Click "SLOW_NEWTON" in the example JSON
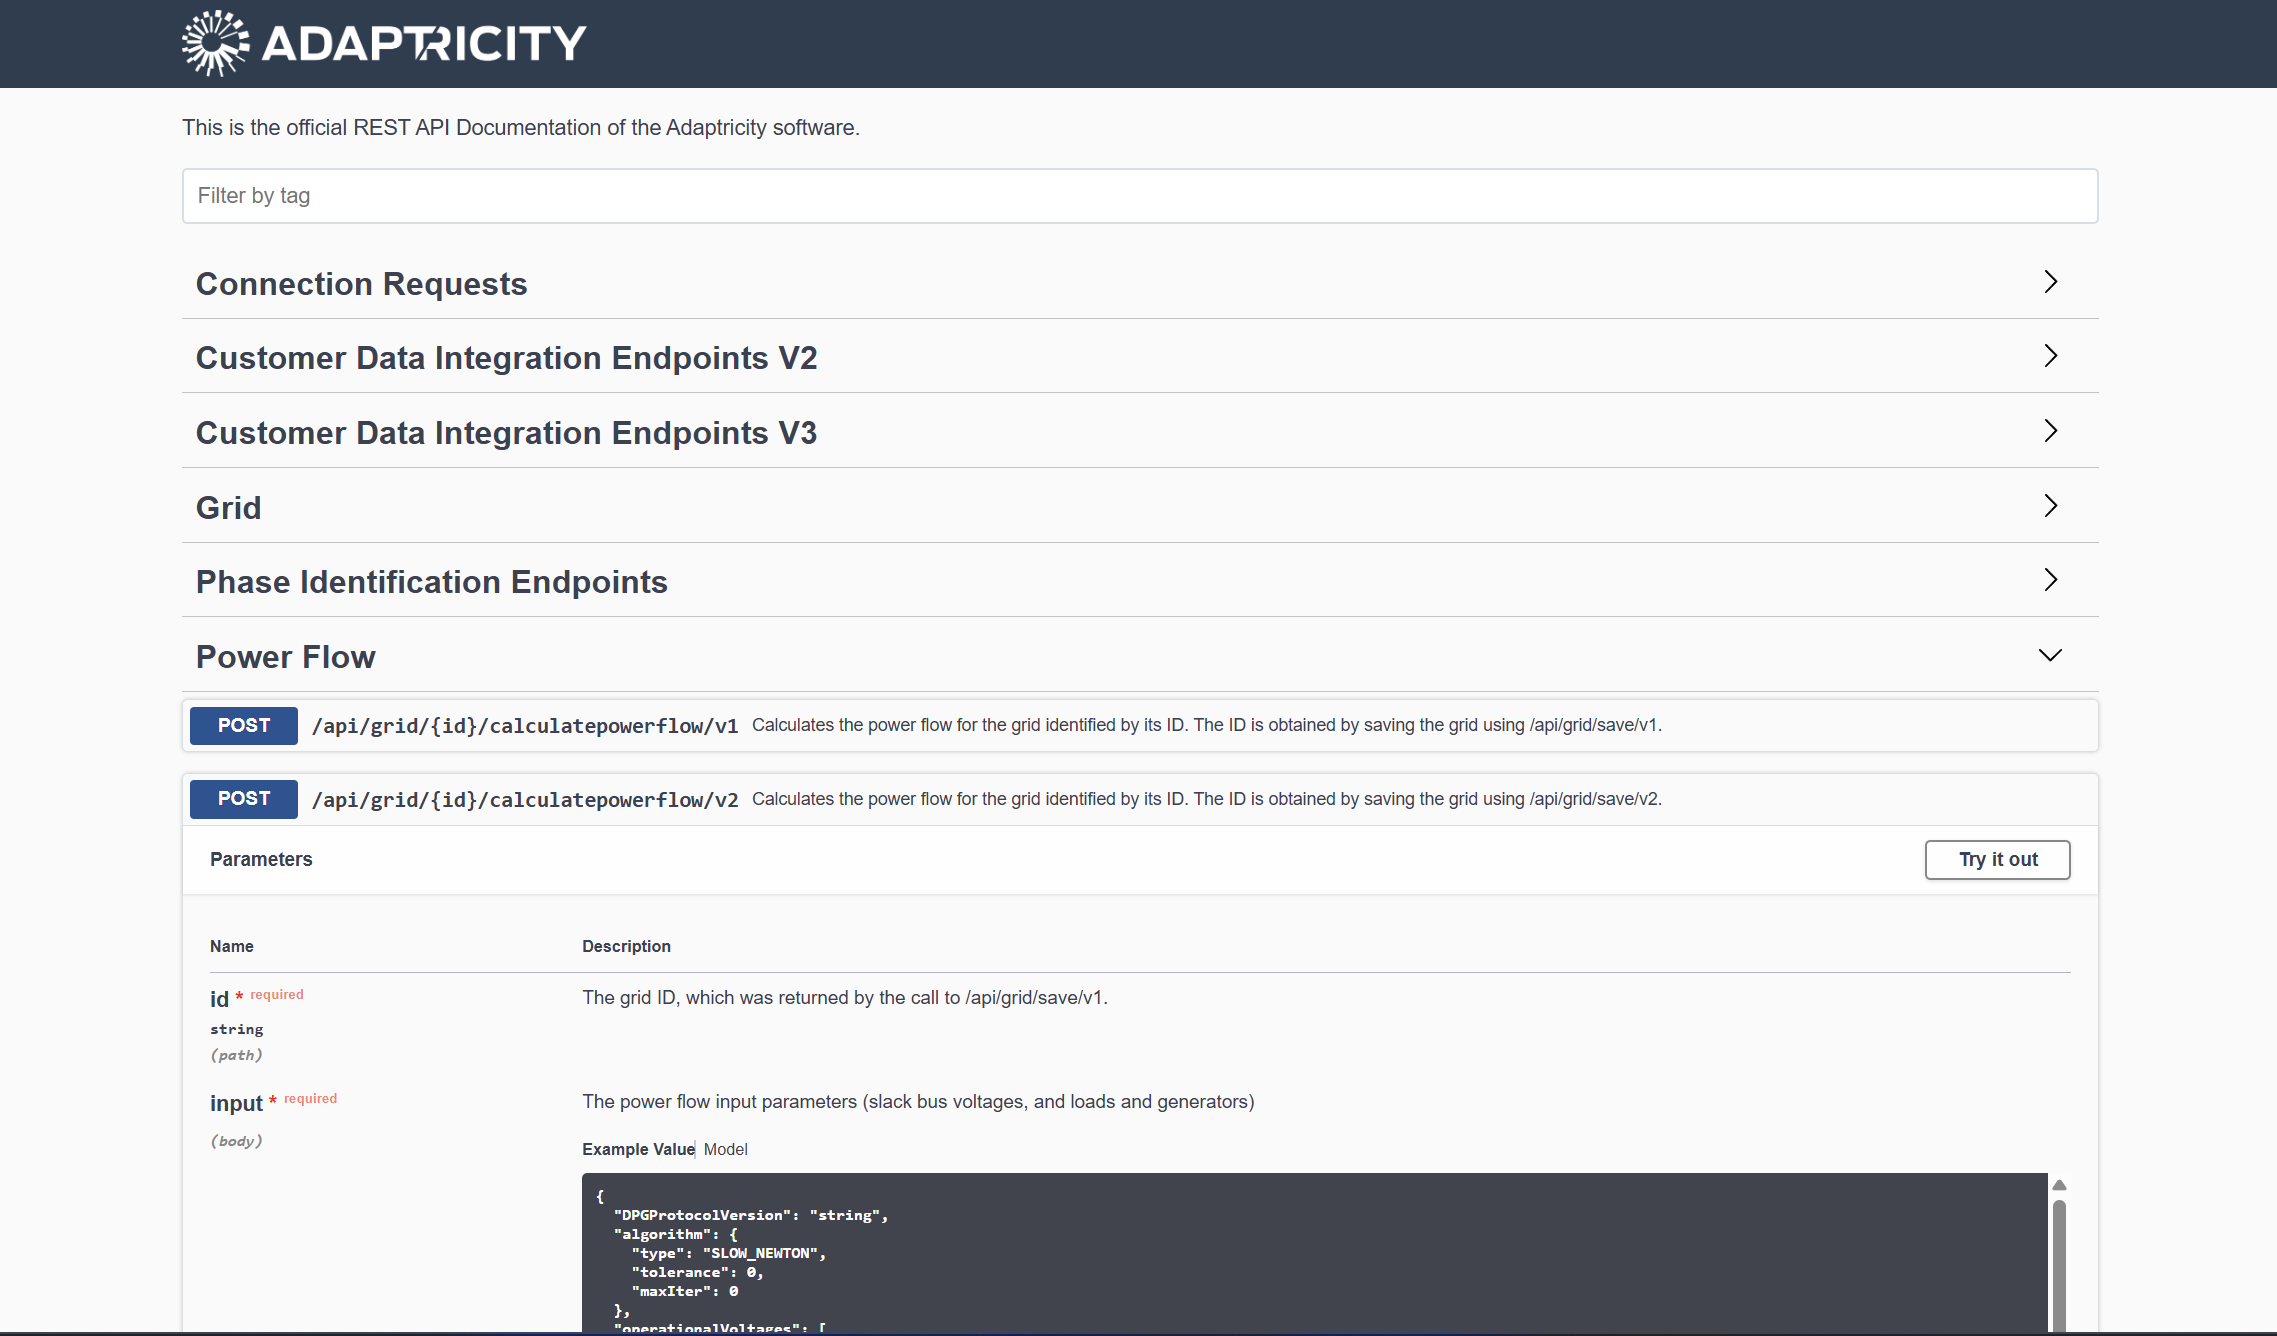2277x1336 pixels. 764,1254
